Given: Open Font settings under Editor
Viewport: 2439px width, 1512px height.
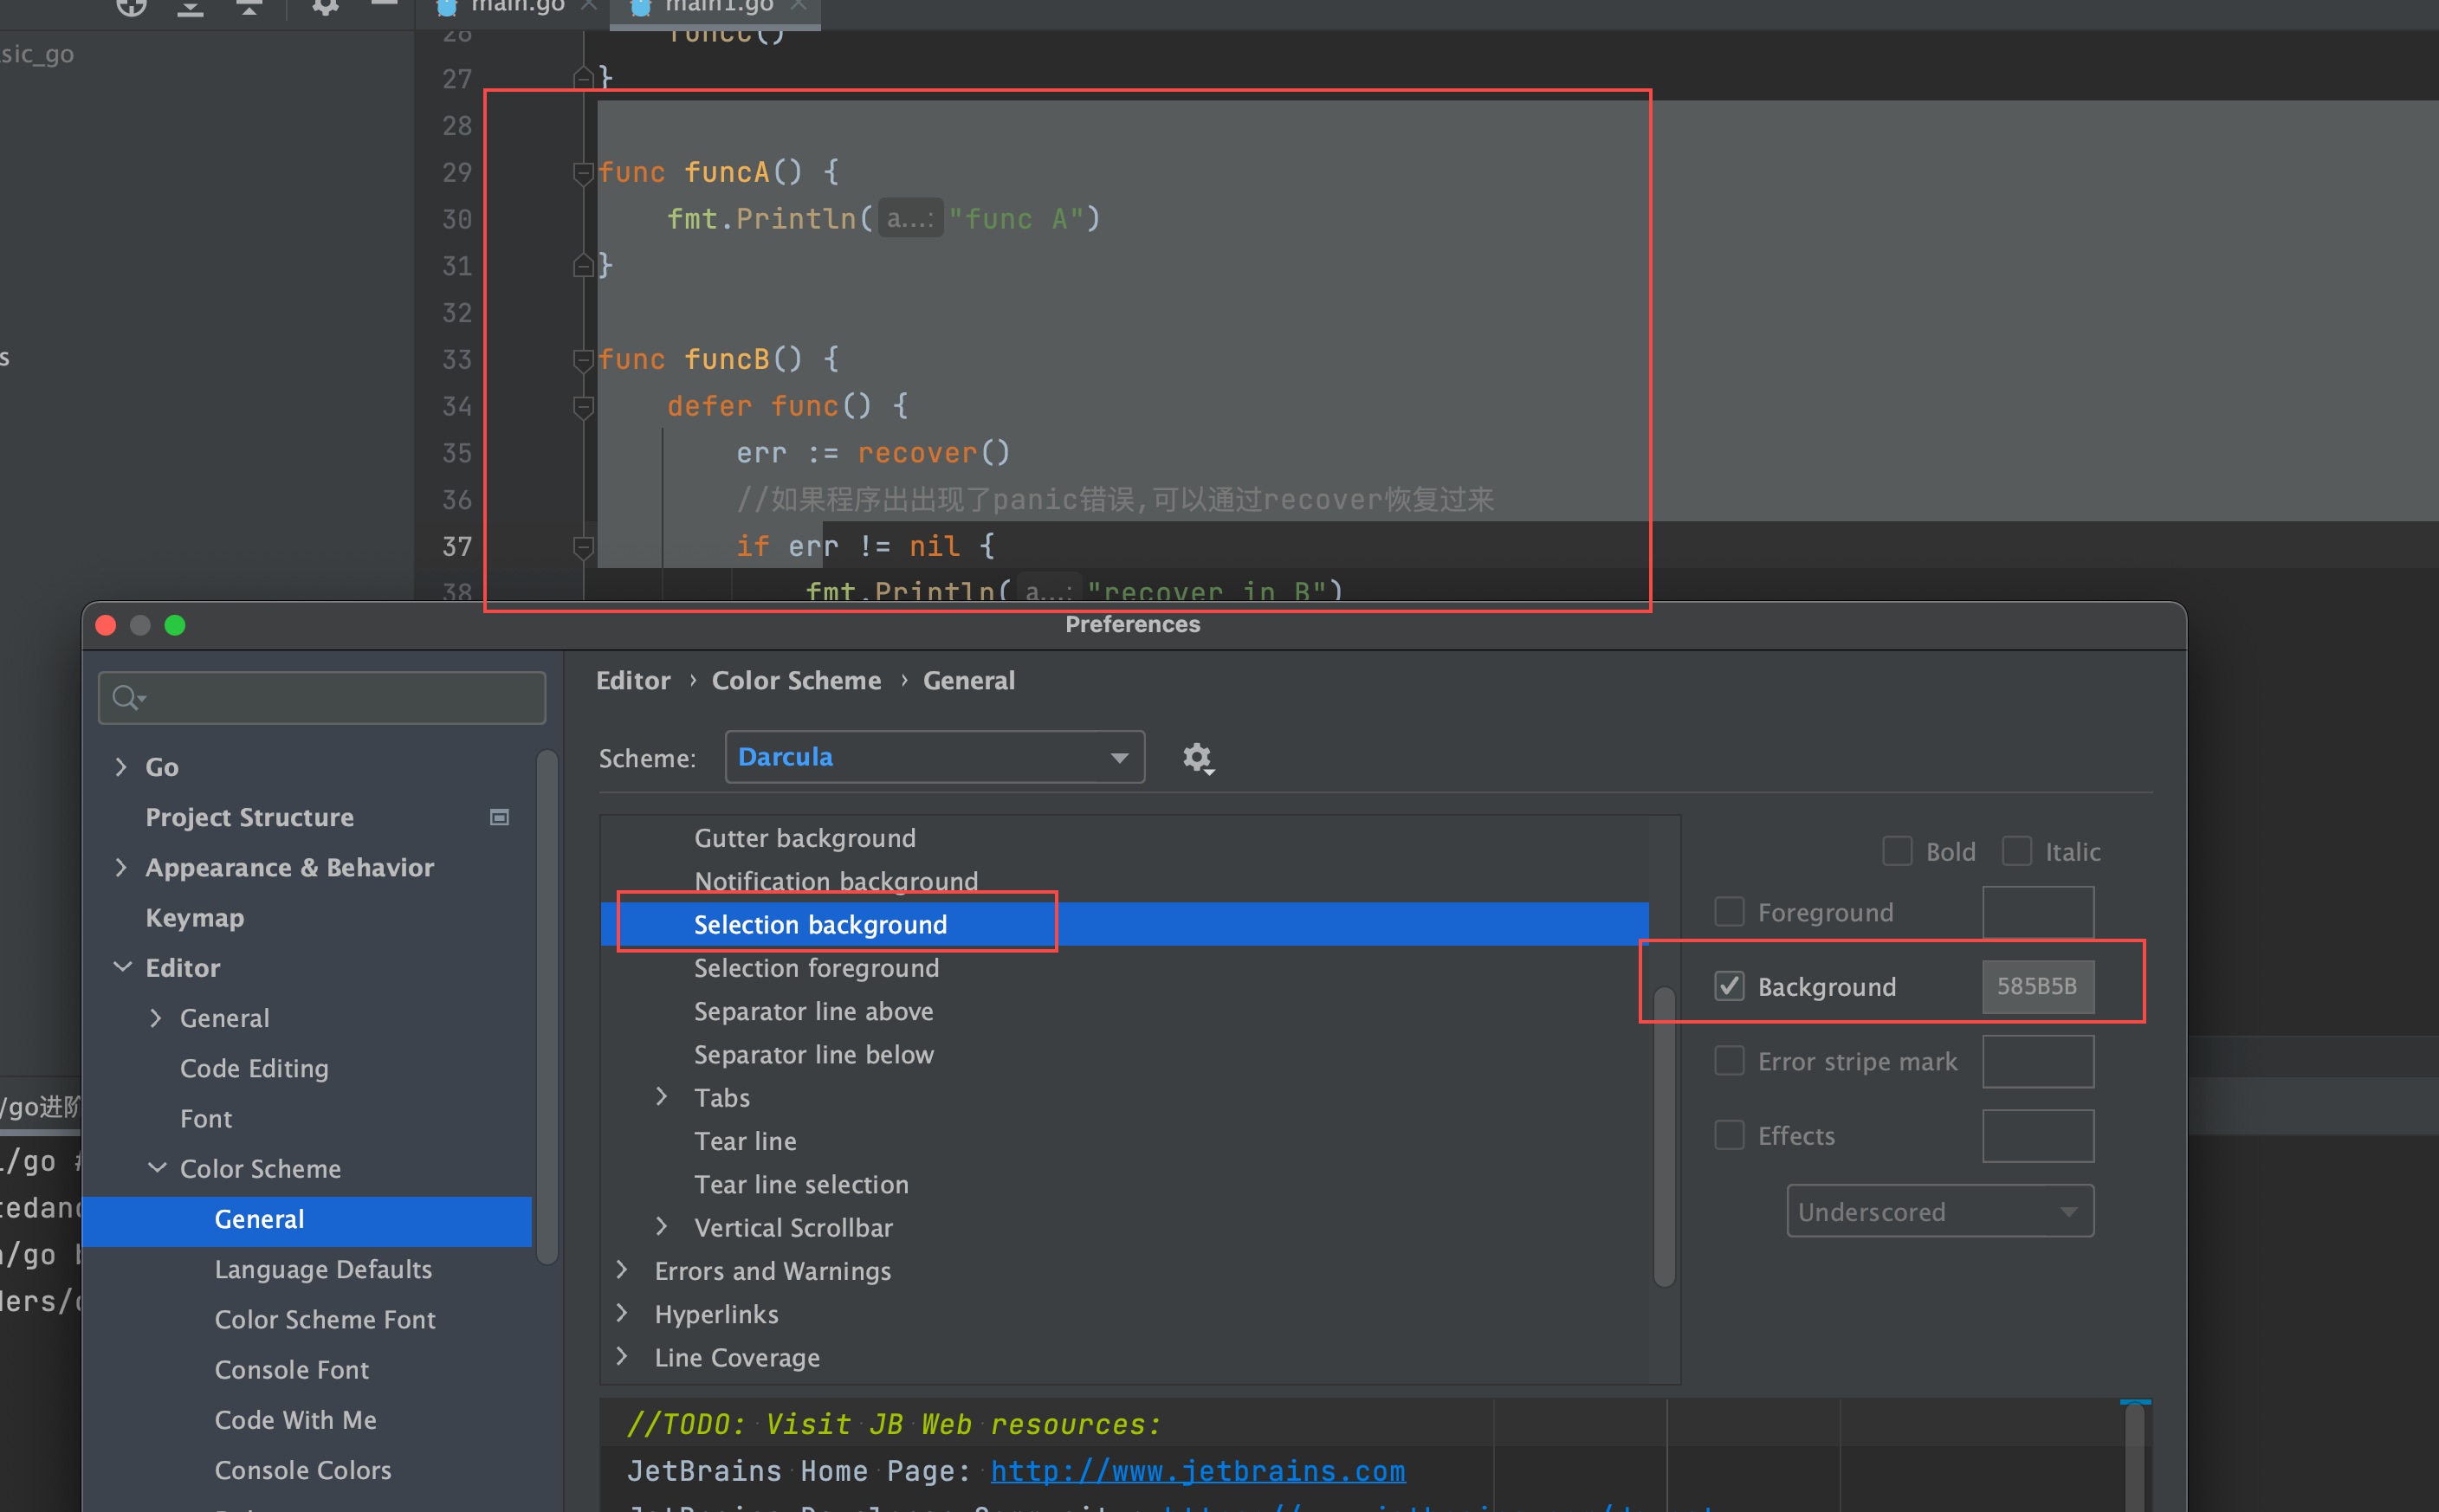Looking at the screenshot, I should tap(206, 1118).
